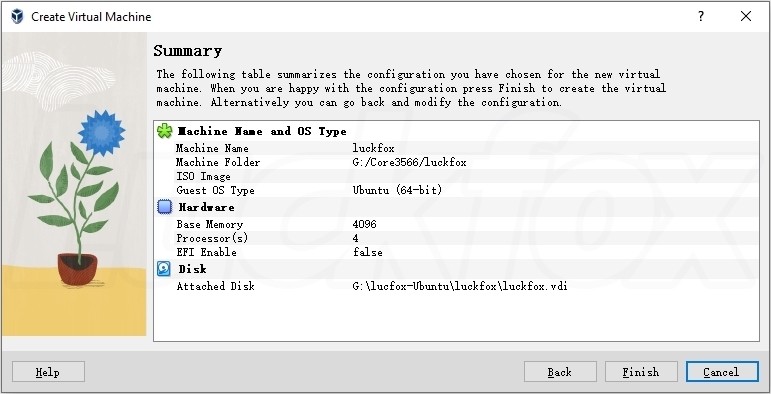
Task: Select the Base Memory 4096 row
Action: click(456, 224)
